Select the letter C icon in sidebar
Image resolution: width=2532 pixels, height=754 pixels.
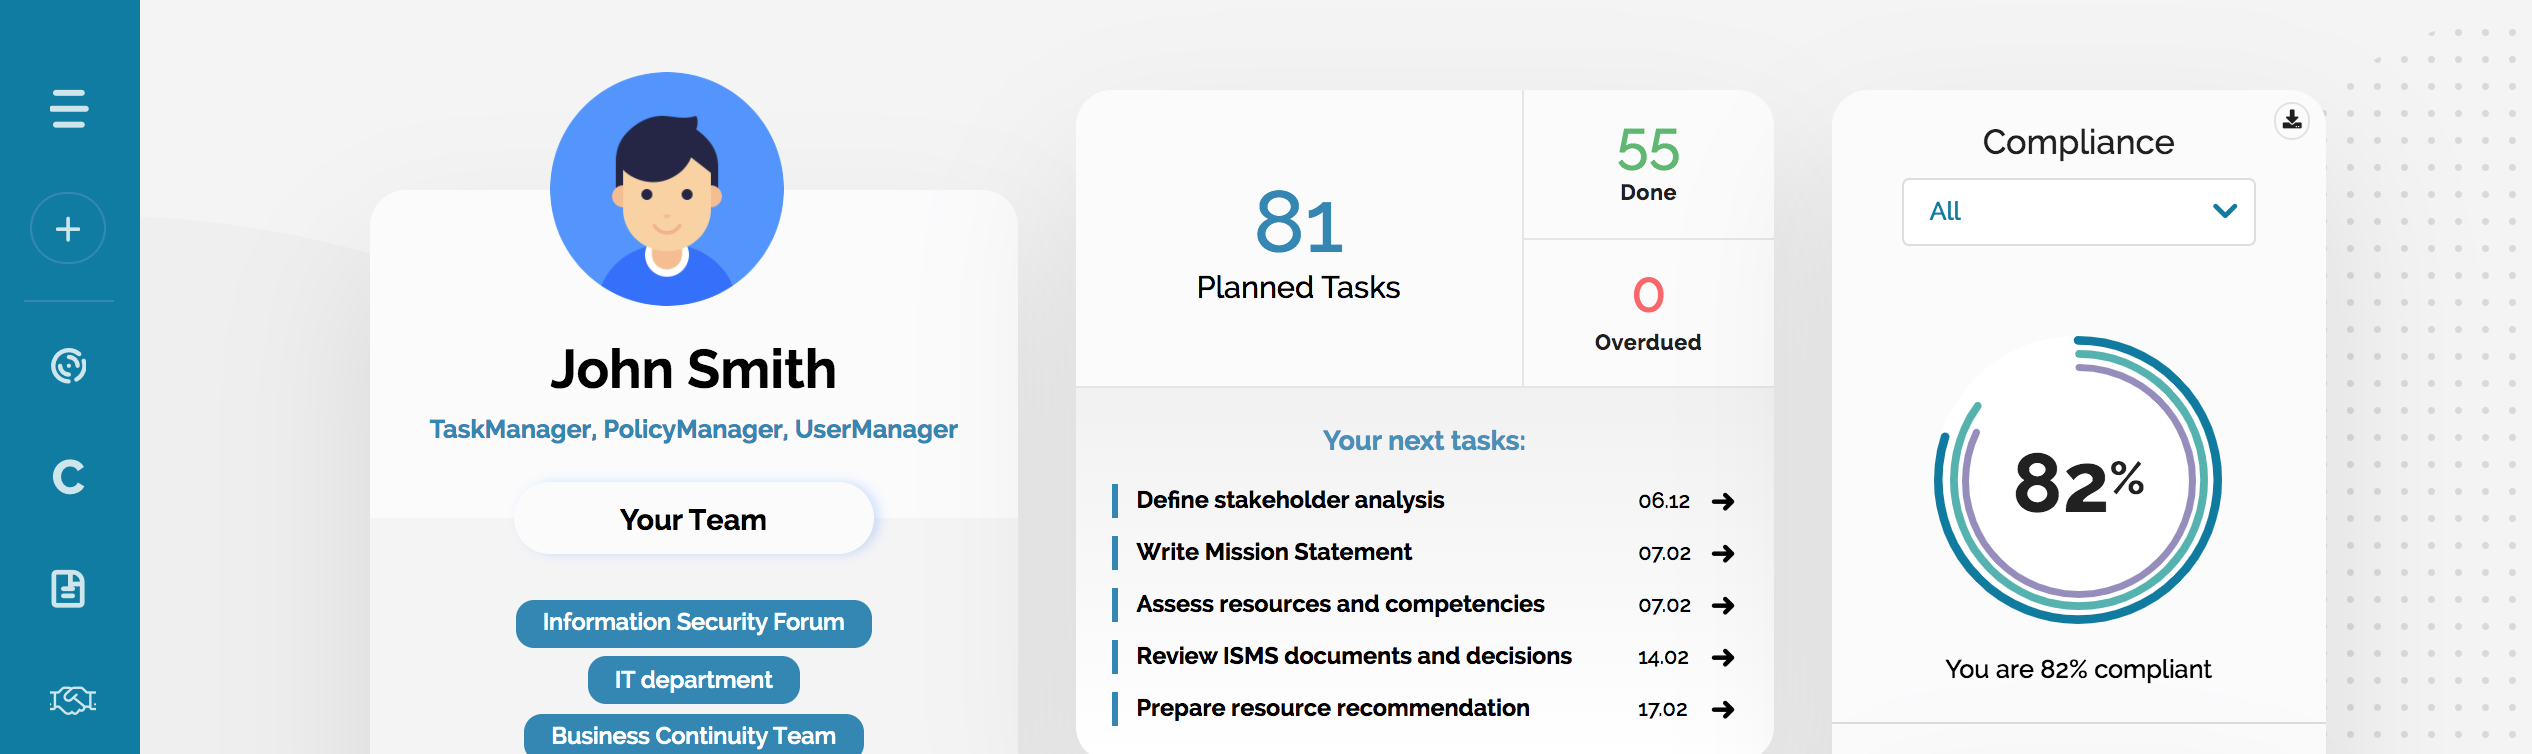click(68, 477)
